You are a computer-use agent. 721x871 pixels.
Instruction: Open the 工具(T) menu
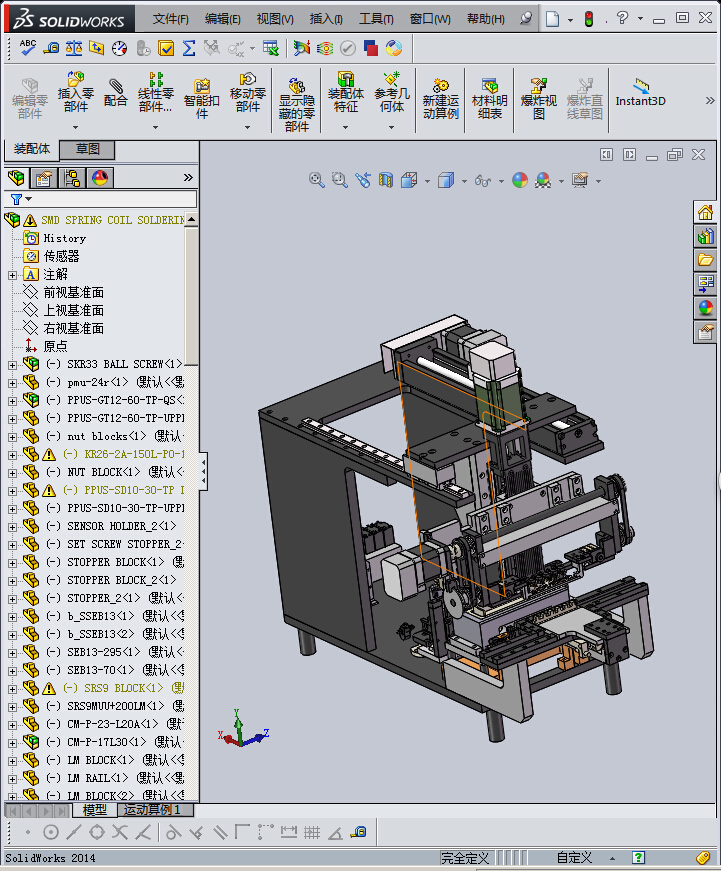pyautogui.click(x=376, y=19)
